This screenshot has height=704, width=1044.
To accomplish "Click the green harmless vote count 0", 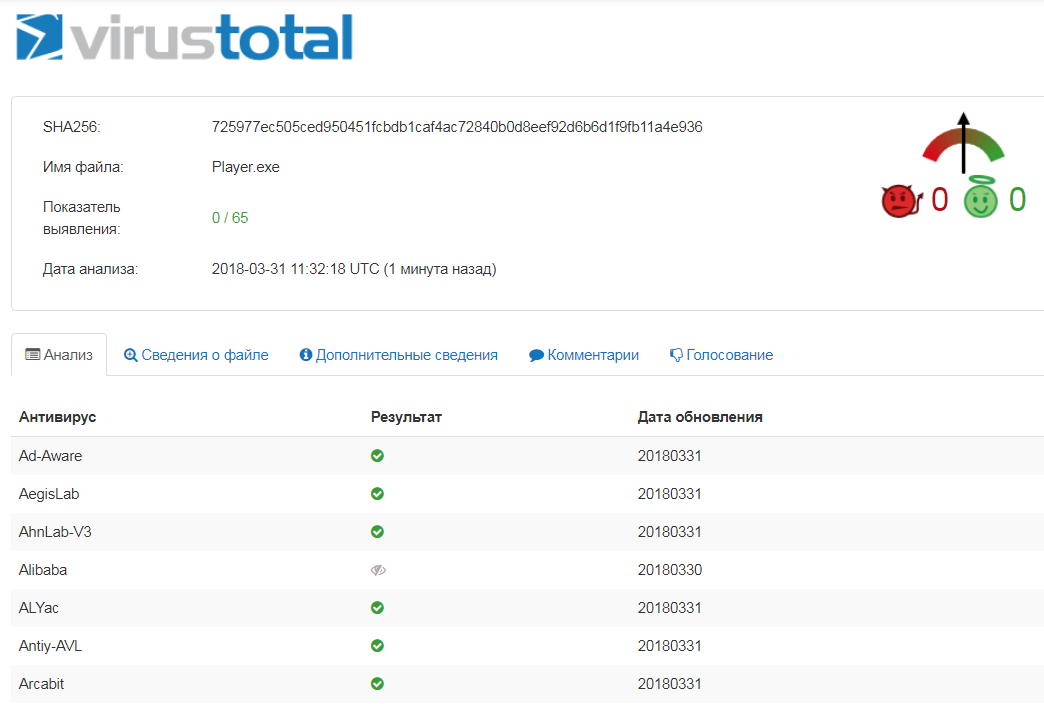I will point(1017,199).
